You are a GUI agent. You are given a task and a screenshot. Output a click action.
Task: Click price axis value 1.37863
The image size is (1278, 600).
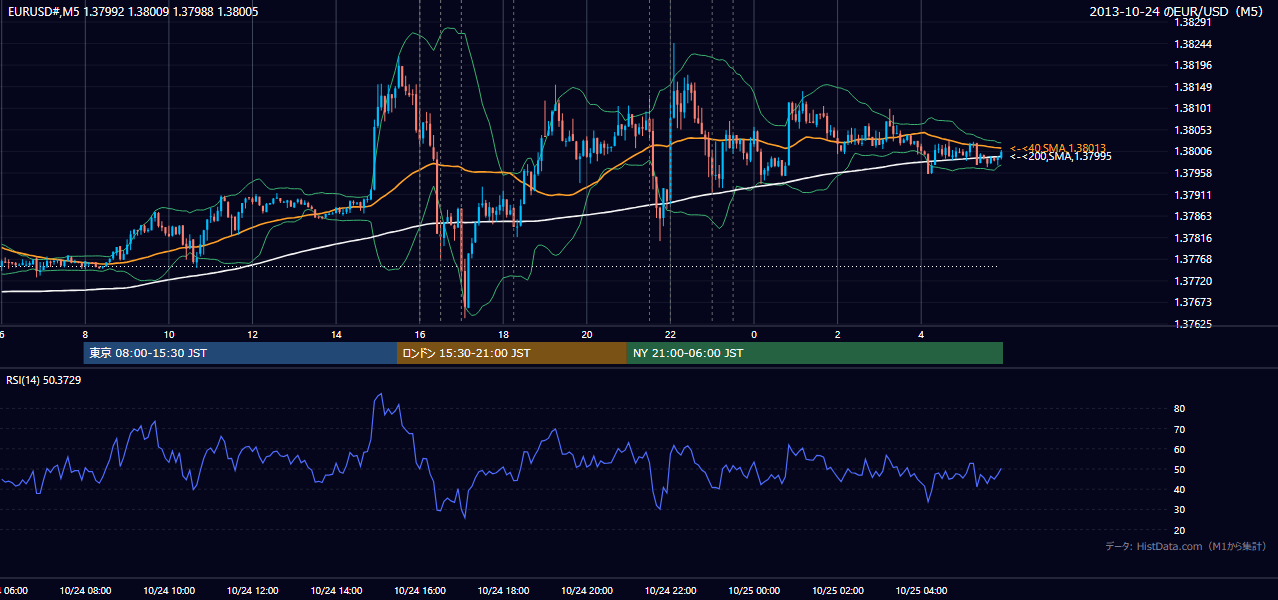(1192, 216)
